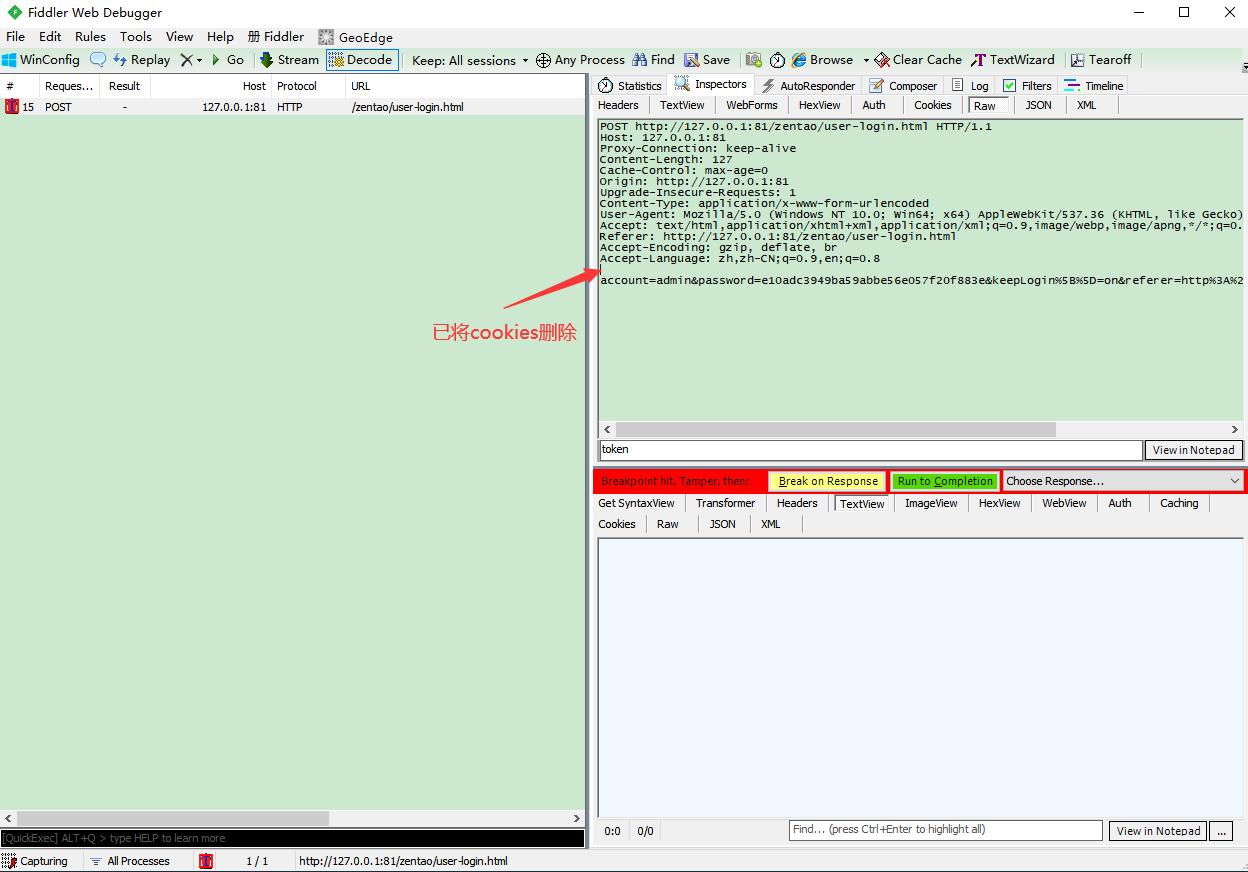Open the View menu
The image size is (1248, 872).
(x=180, y=37)
